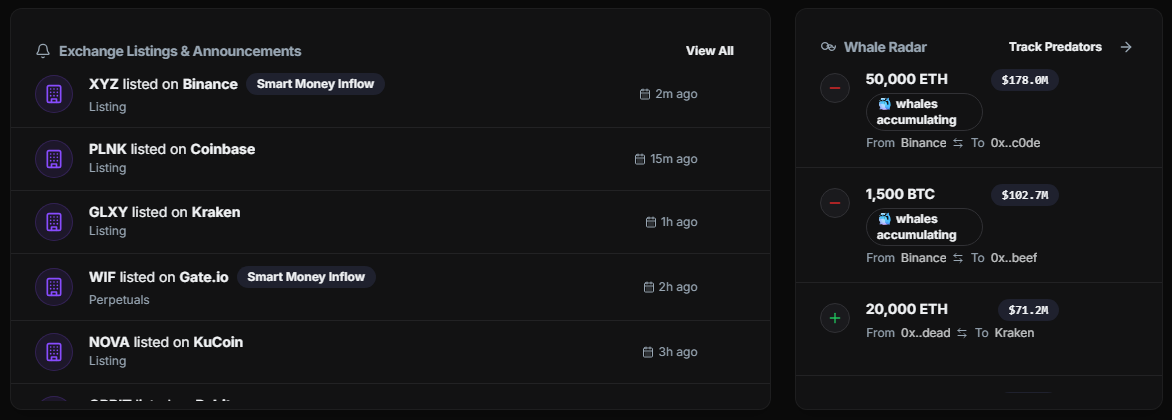Click the $102.7M value badge
Viewport: 1172px width, 420px height.
point(1024,195)
